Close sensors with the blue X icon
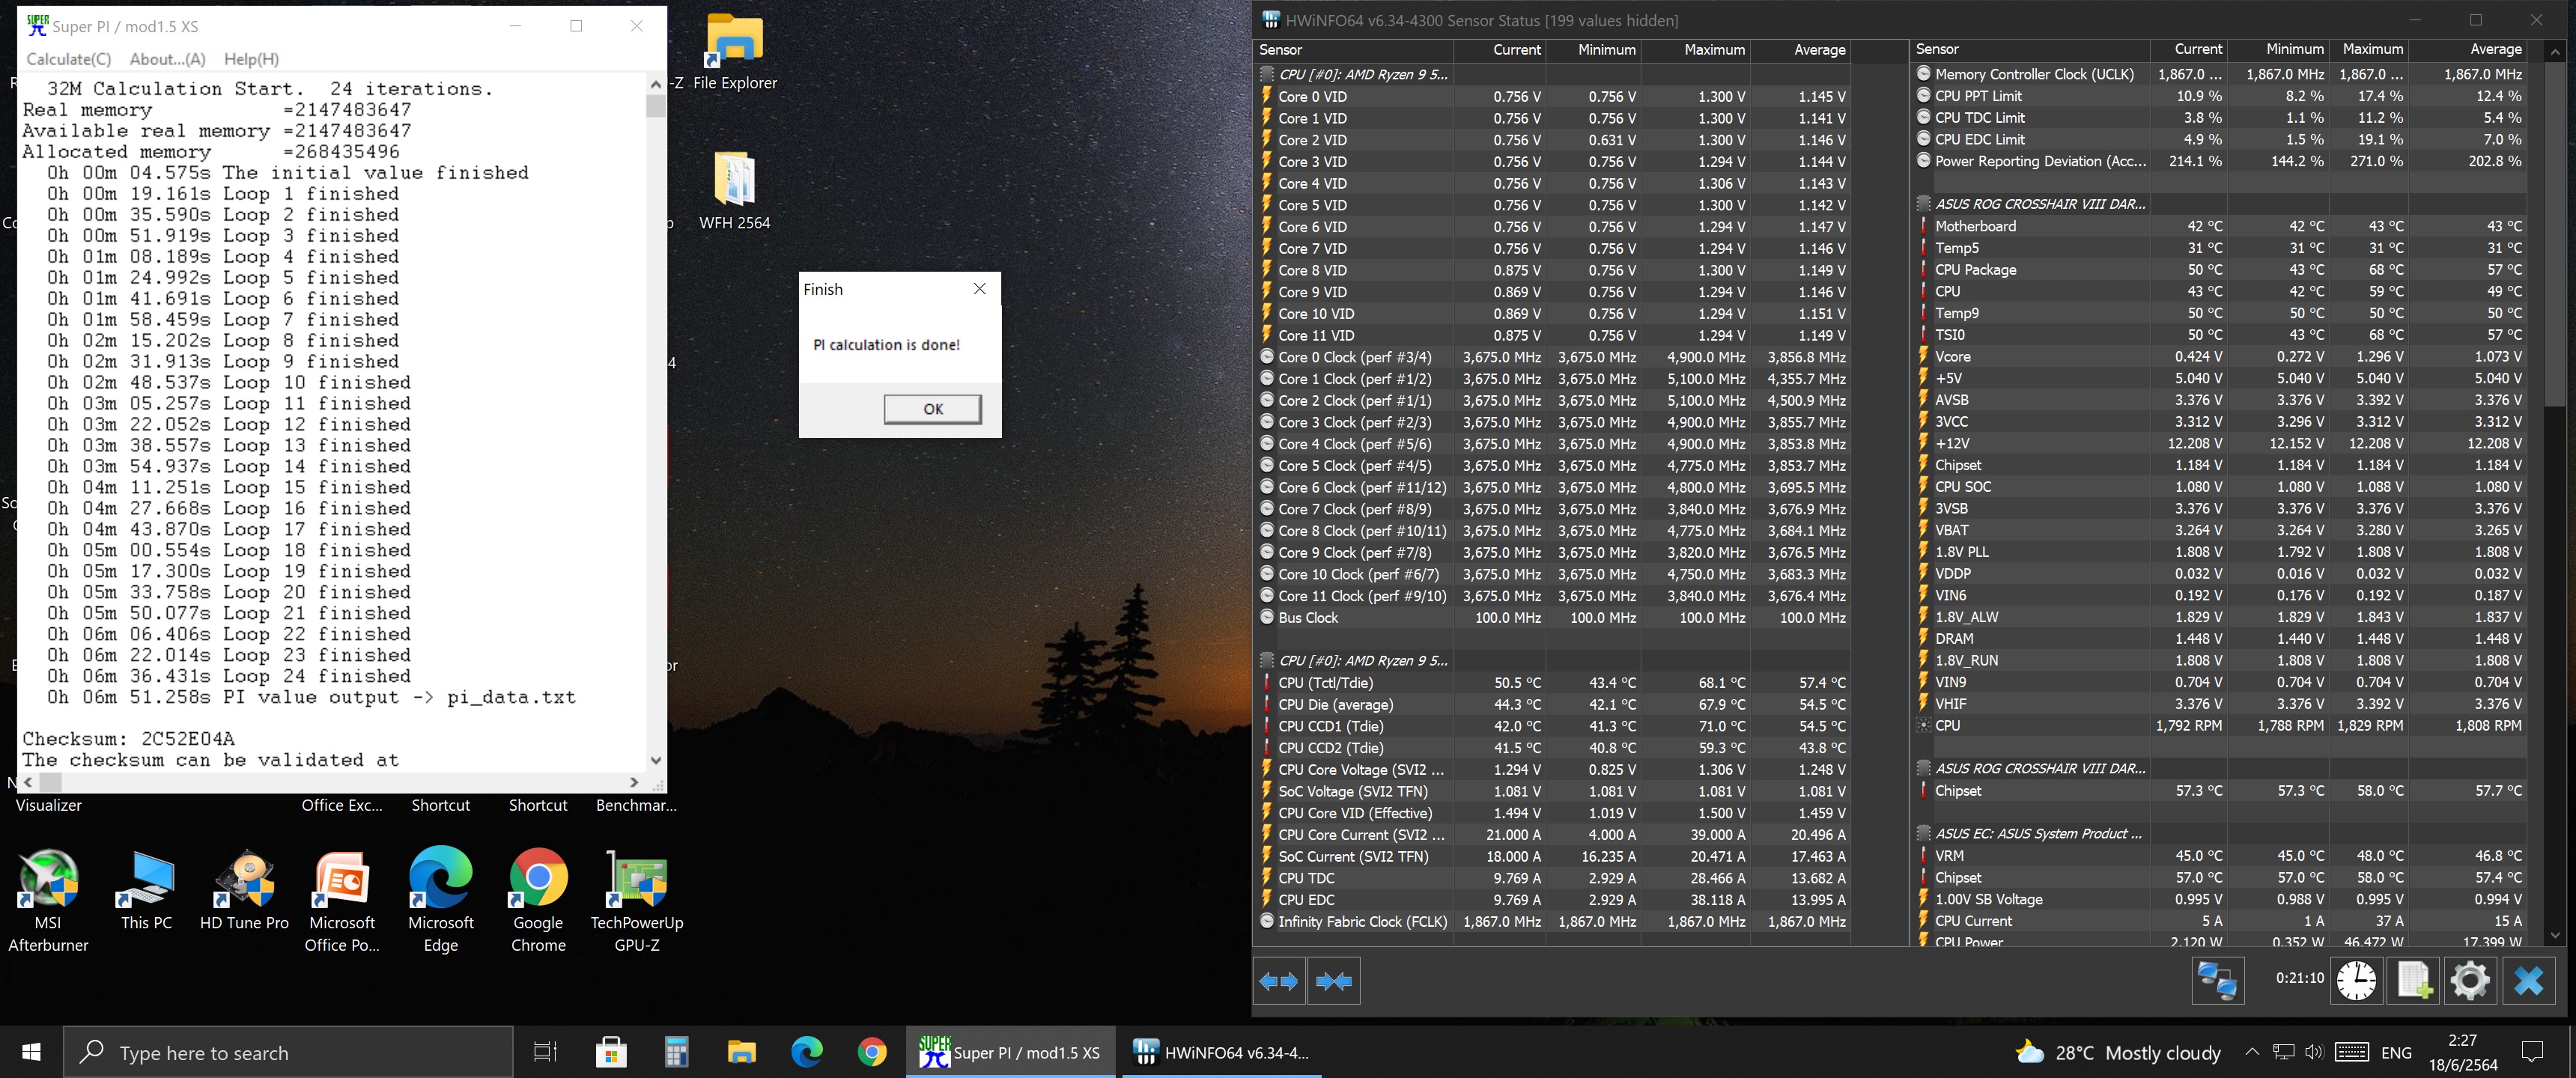Viewport: 2576px width, 1078px height. (x=2528, y=980)
